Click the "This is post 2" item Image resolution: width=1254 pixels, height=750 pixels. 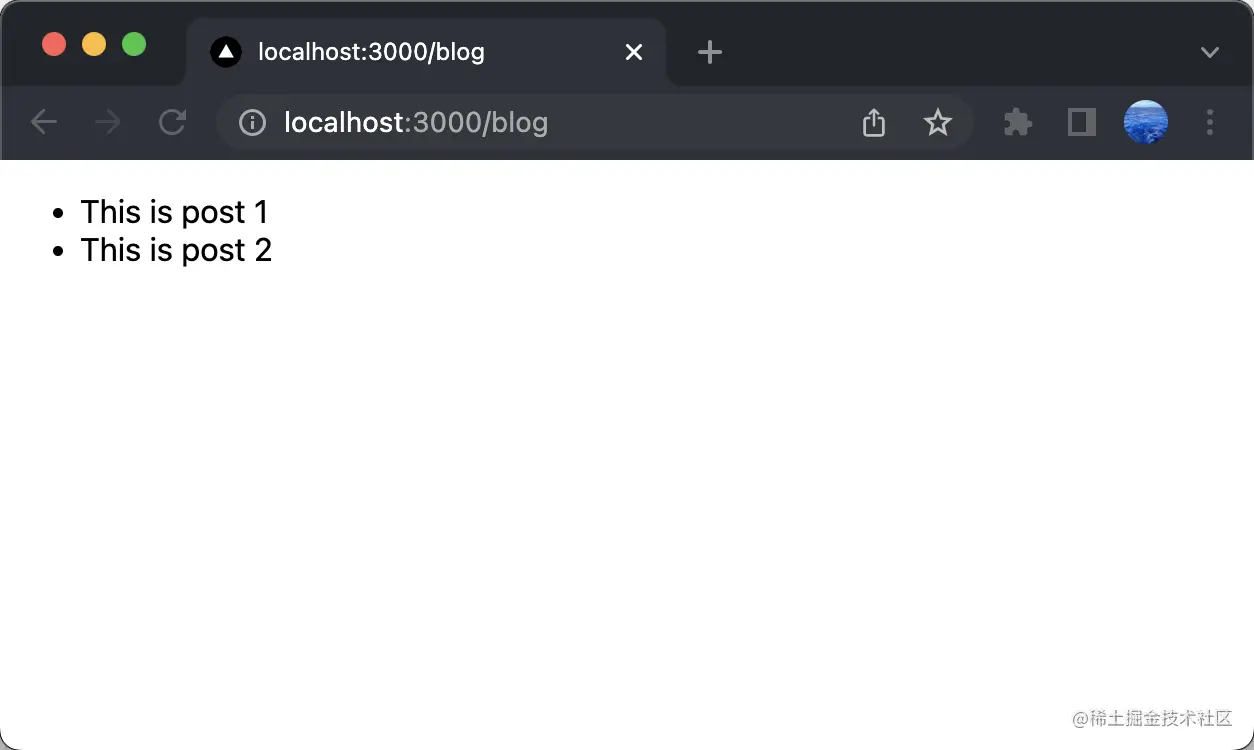(x=176, y=250)
